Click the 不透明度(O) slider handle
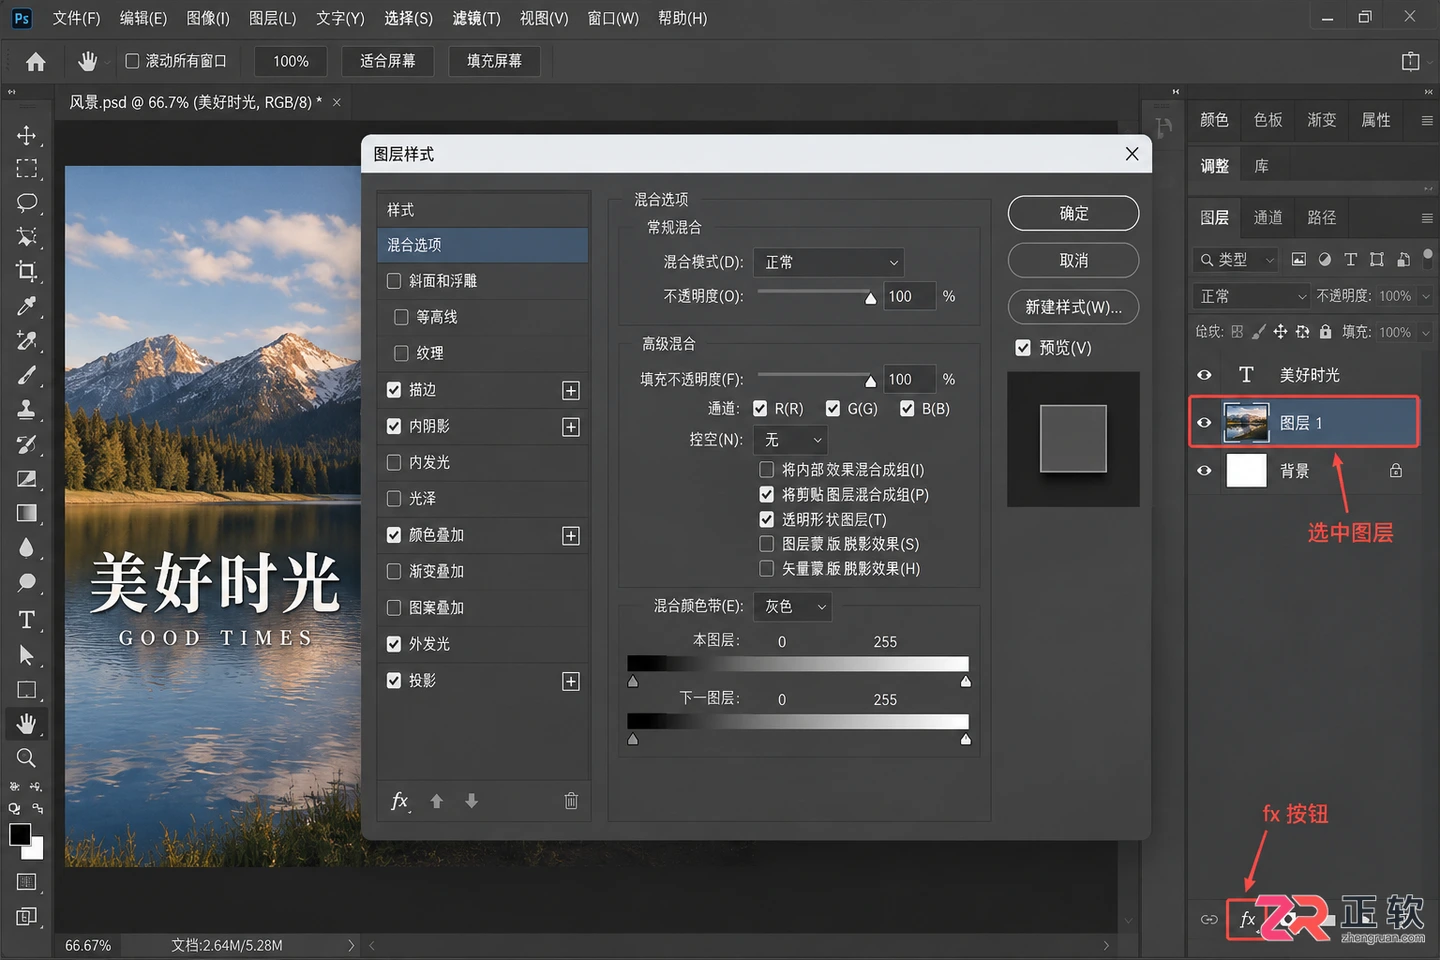 coord(870,298)
